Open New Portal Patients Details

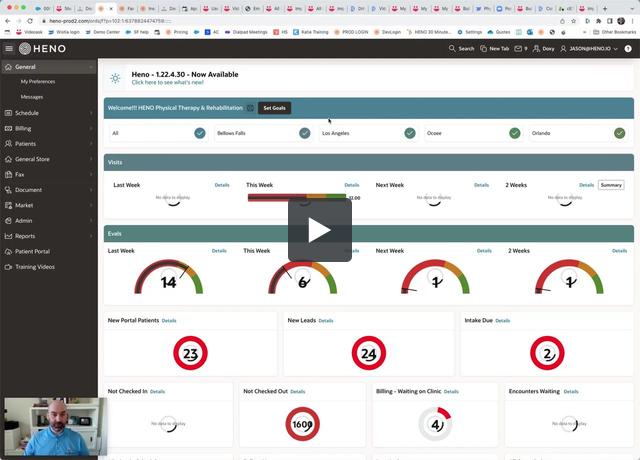tap(169, 321)
